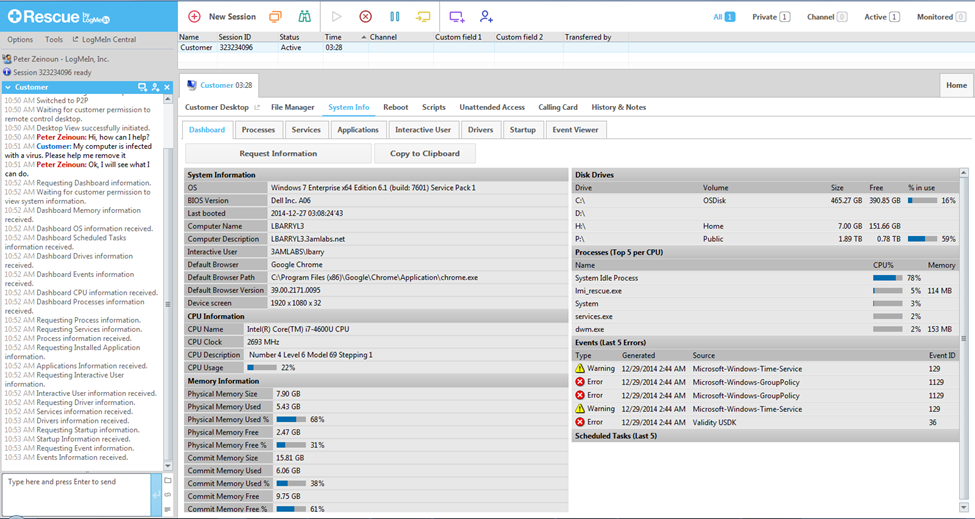The width and height of the screenshot is (975, 519).
Task: Open the Scripts tab
Action: point(433,107)
